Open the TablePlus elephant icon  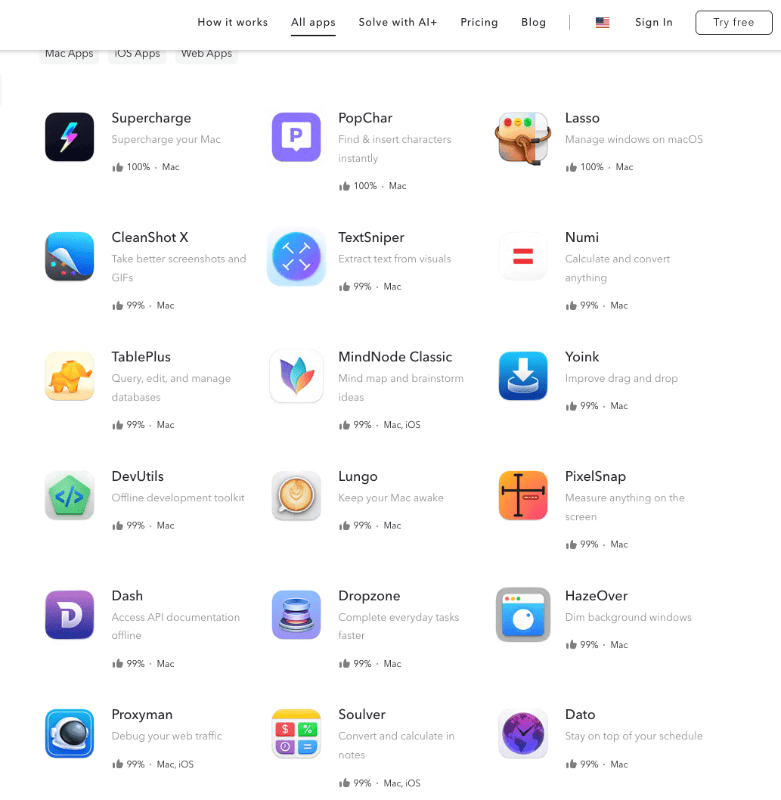[x=69, y=376]
